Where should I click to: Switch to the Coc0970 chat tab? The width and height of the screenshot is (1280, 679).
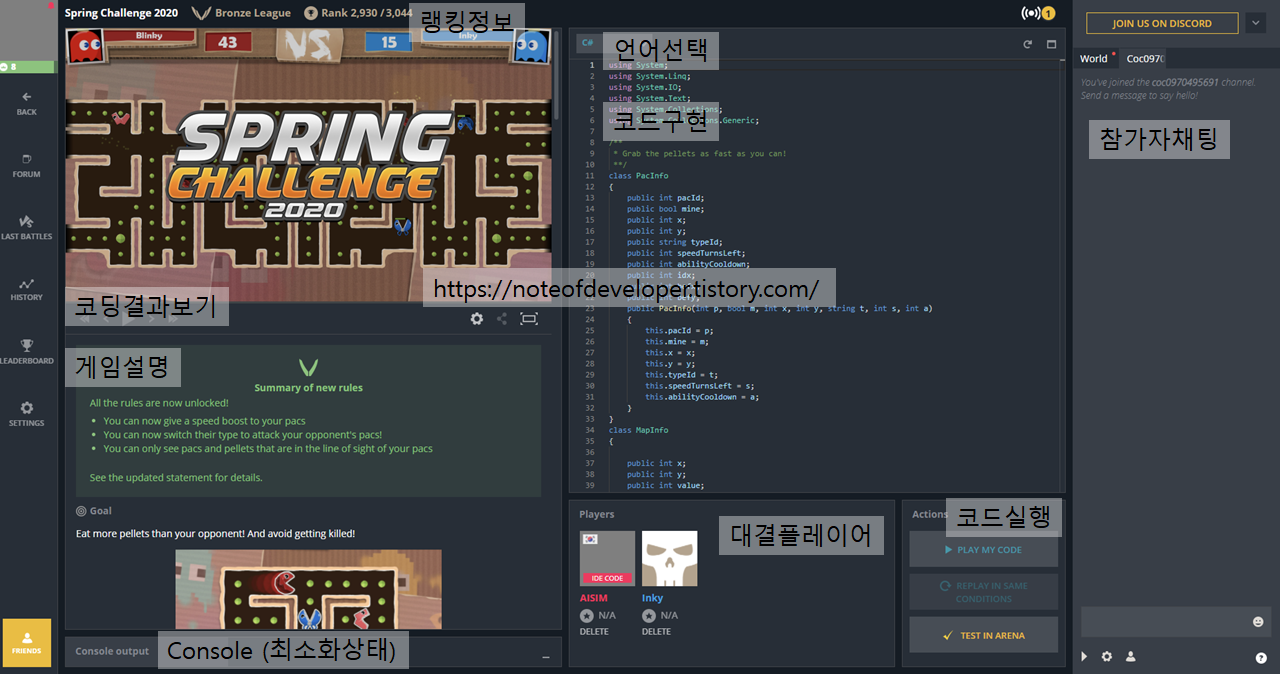pyautogui.click(x=1146, y=58)
